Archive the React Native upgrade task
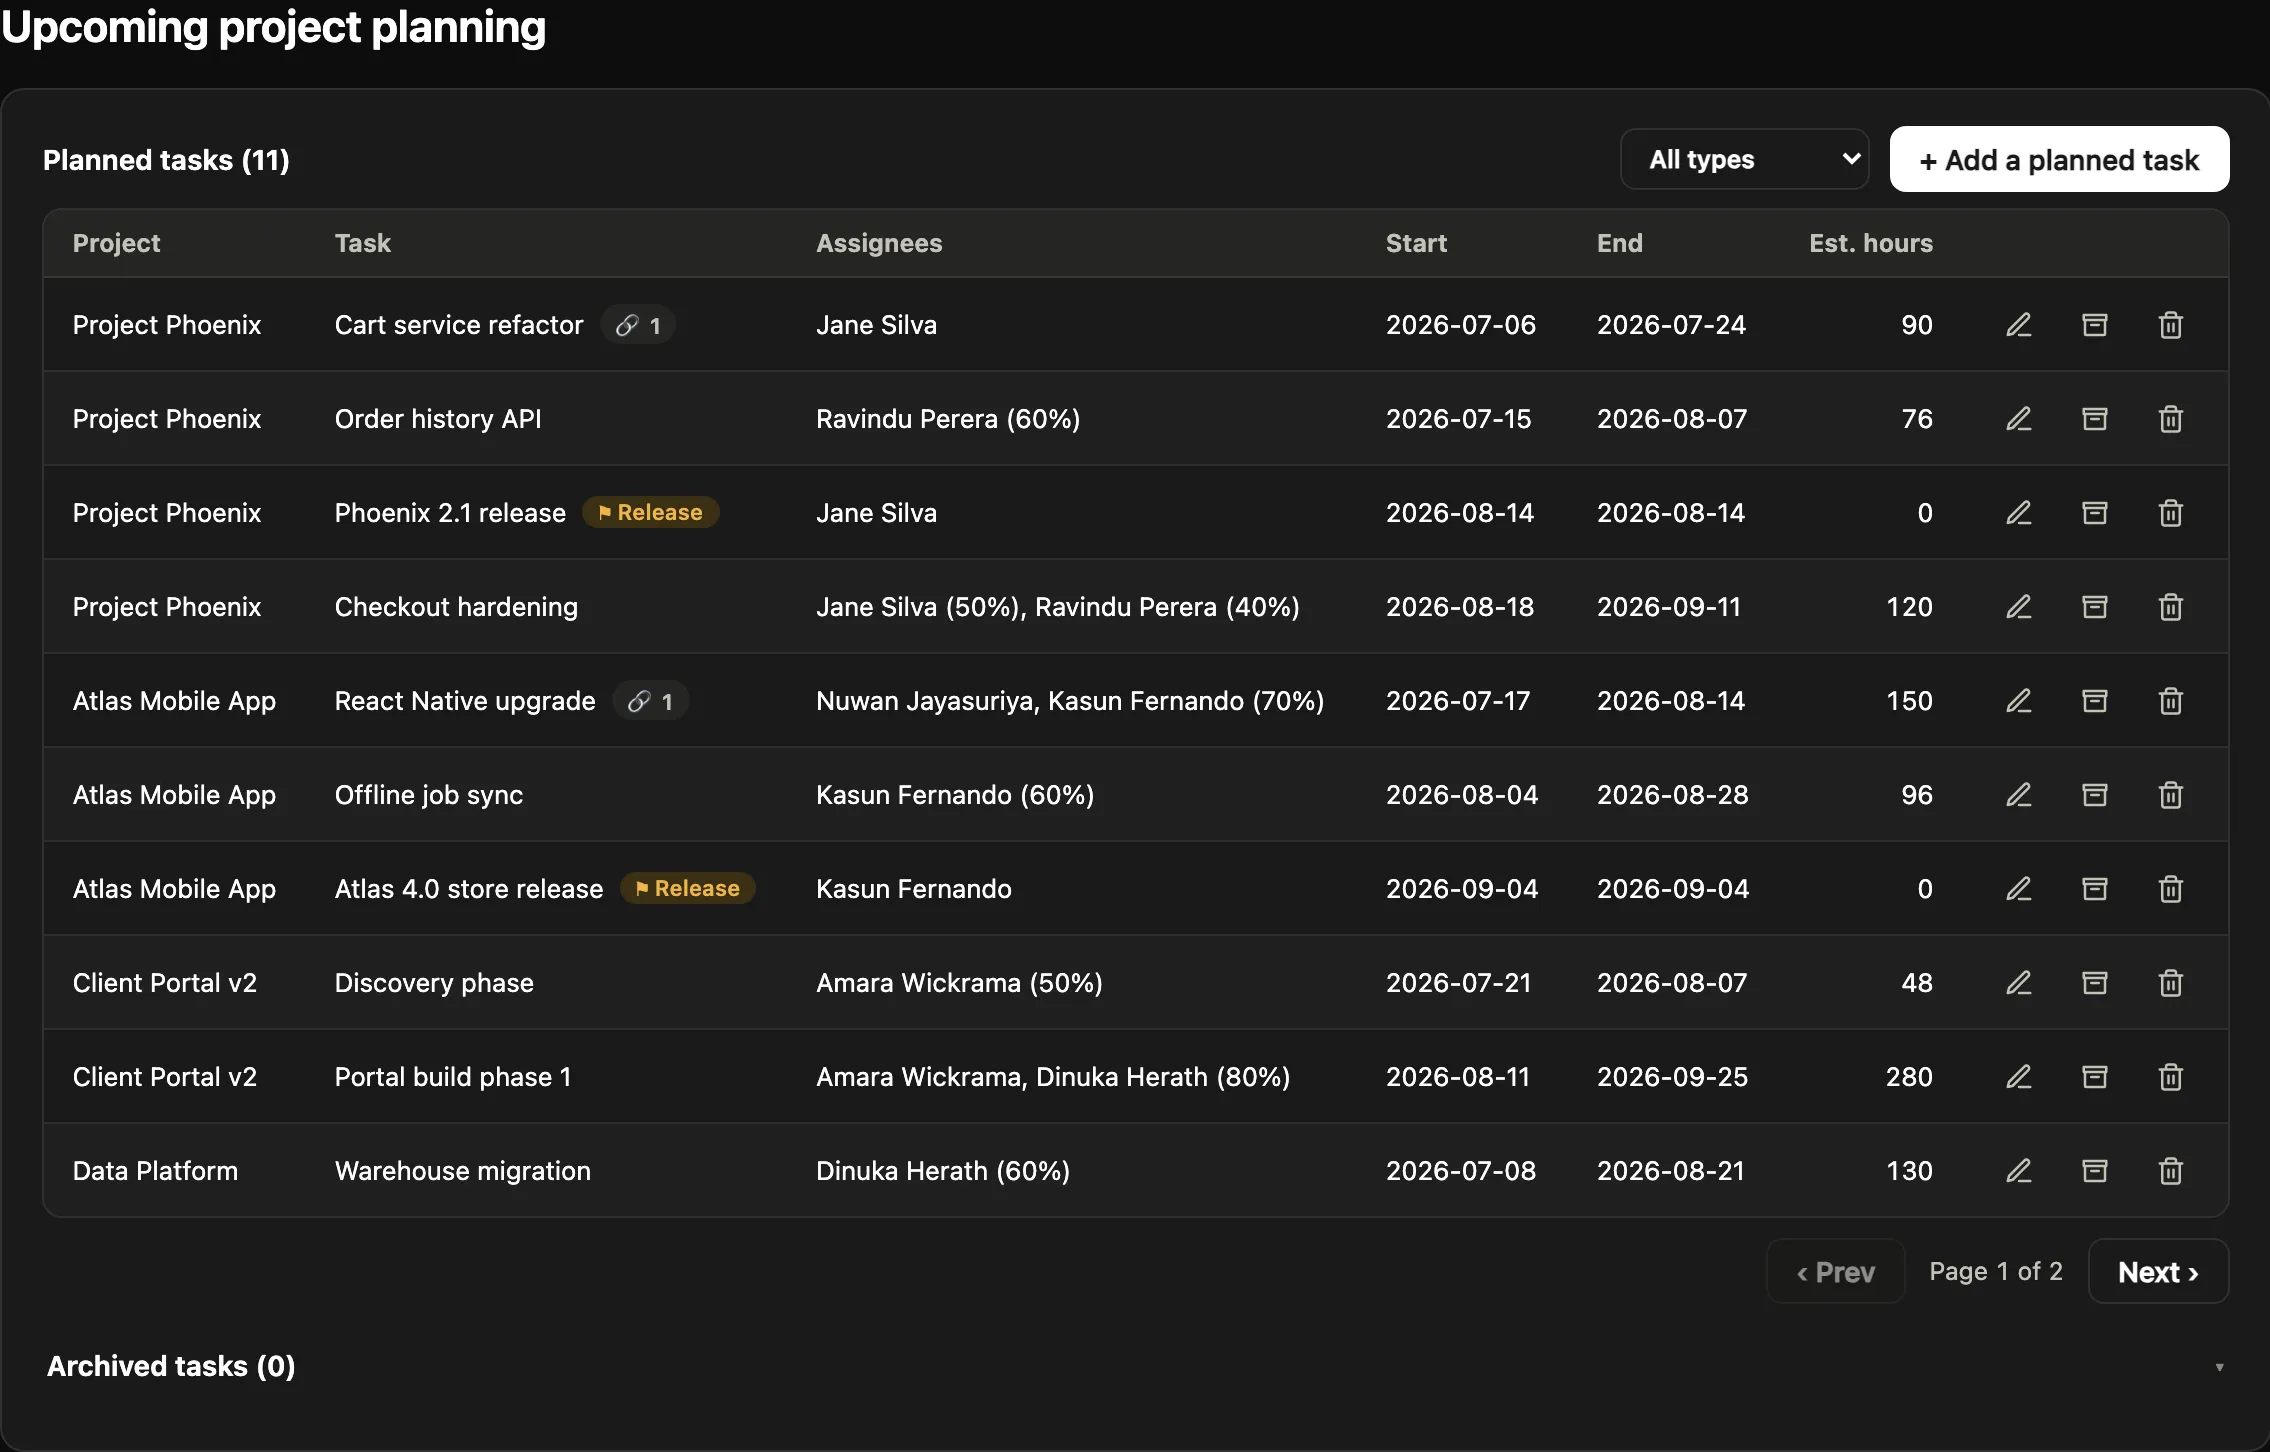Viewport: 2270px width, 1452px height. pyautogui.click(x=2095, y=701)
